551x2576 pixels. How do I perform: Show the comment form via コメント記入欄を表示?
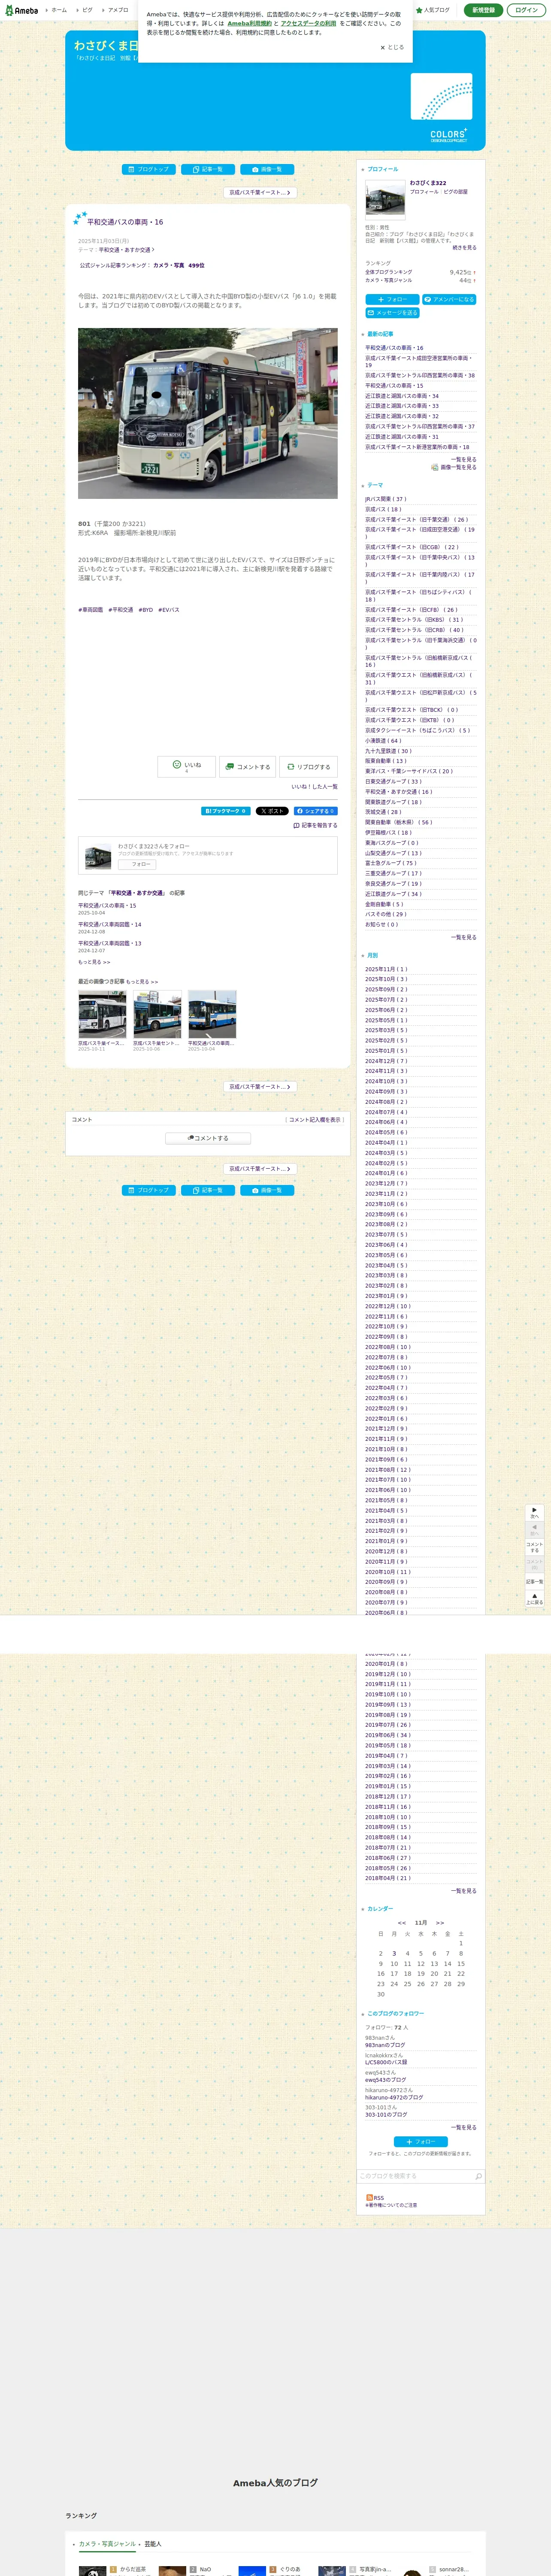coord(314,1120)
